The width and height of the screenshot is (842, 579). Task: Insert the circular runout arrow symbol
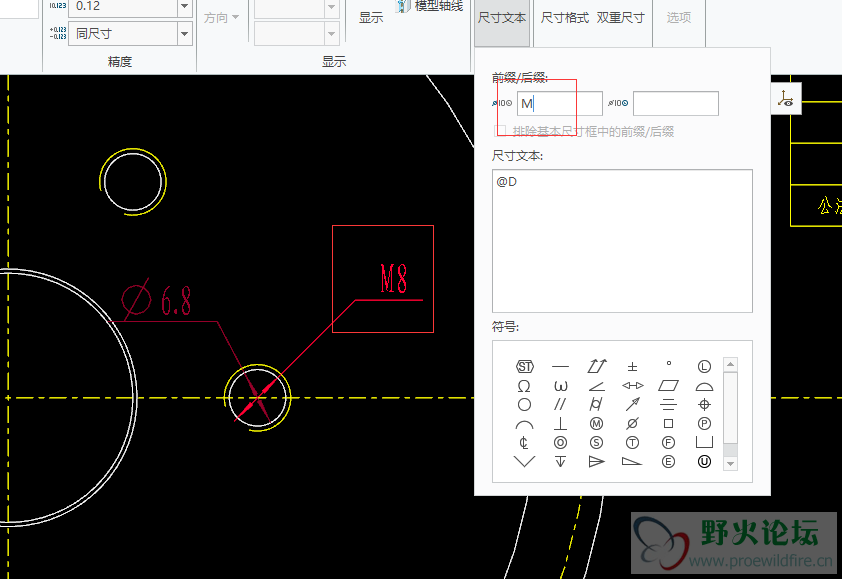click(633, 404)
